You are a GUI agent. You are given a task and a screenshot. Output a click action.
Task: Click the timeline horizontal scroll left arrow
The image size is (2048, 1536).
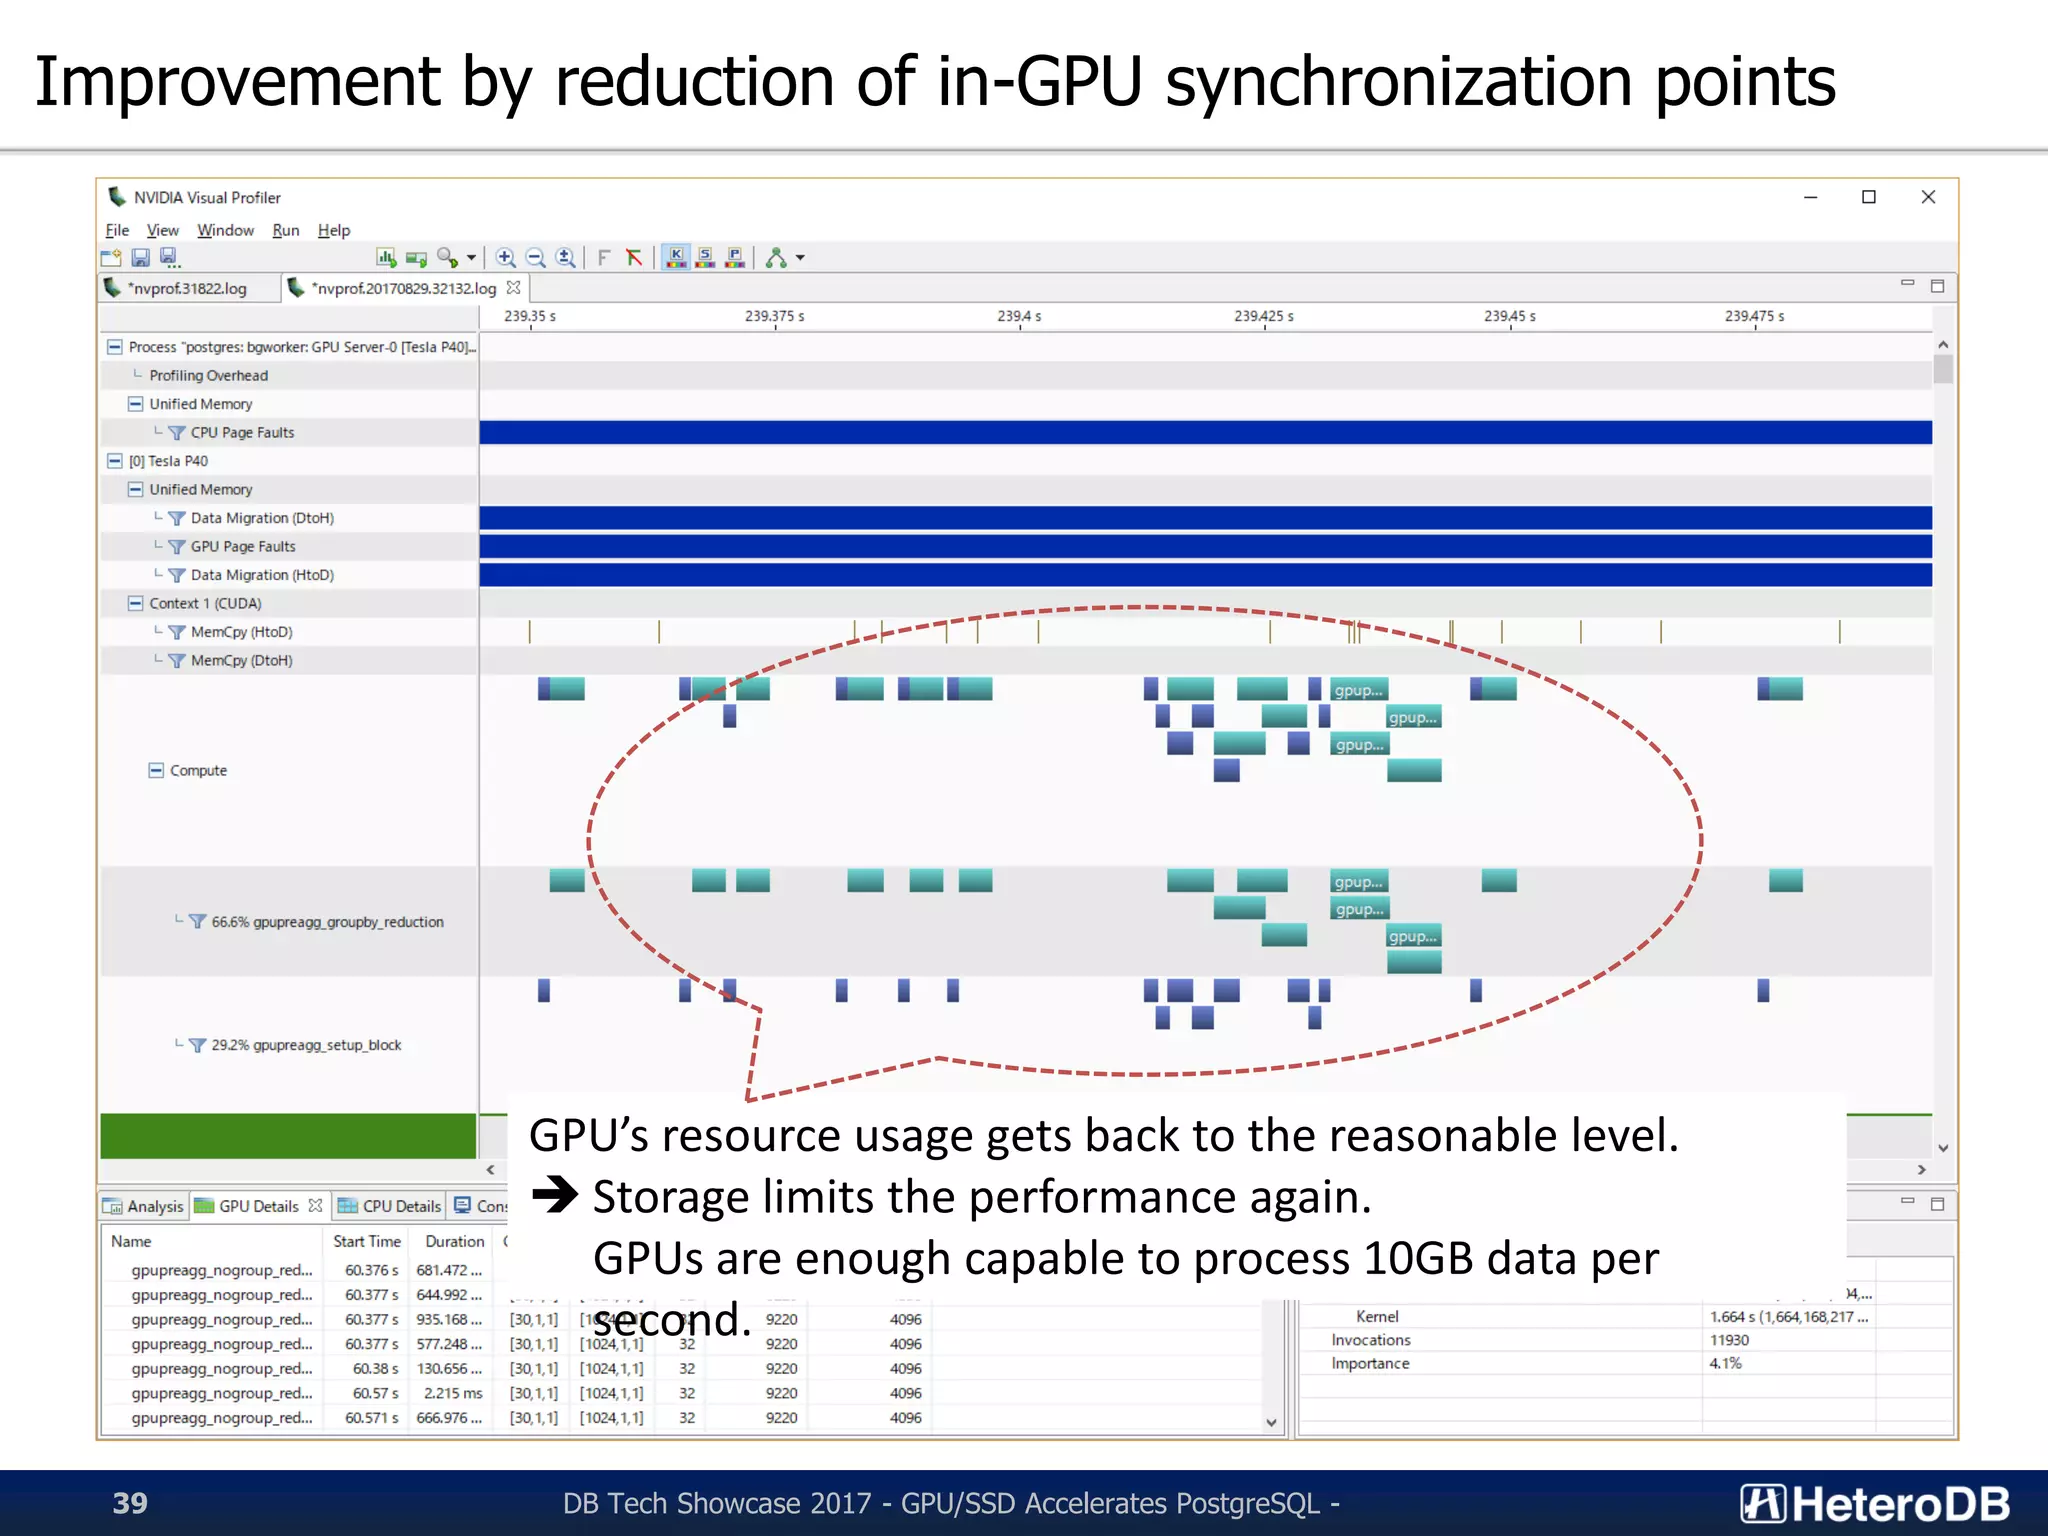pos(490,1169)
